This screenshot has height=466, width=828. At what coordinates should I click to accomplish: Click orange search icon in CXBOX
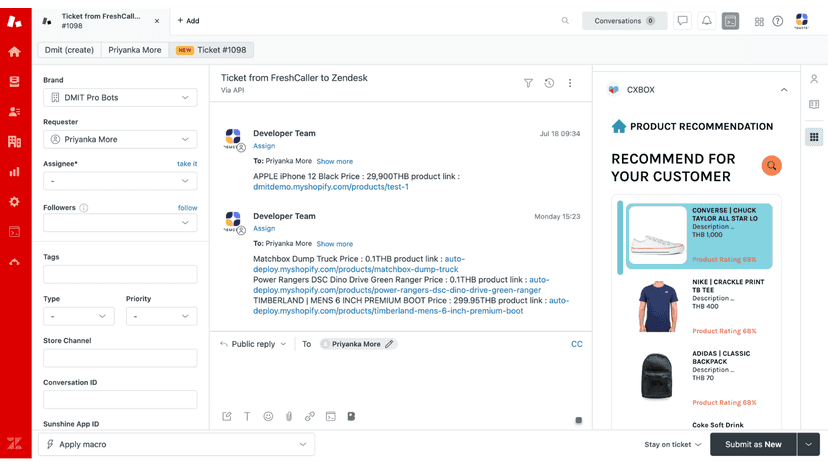[x=771, y=166]
